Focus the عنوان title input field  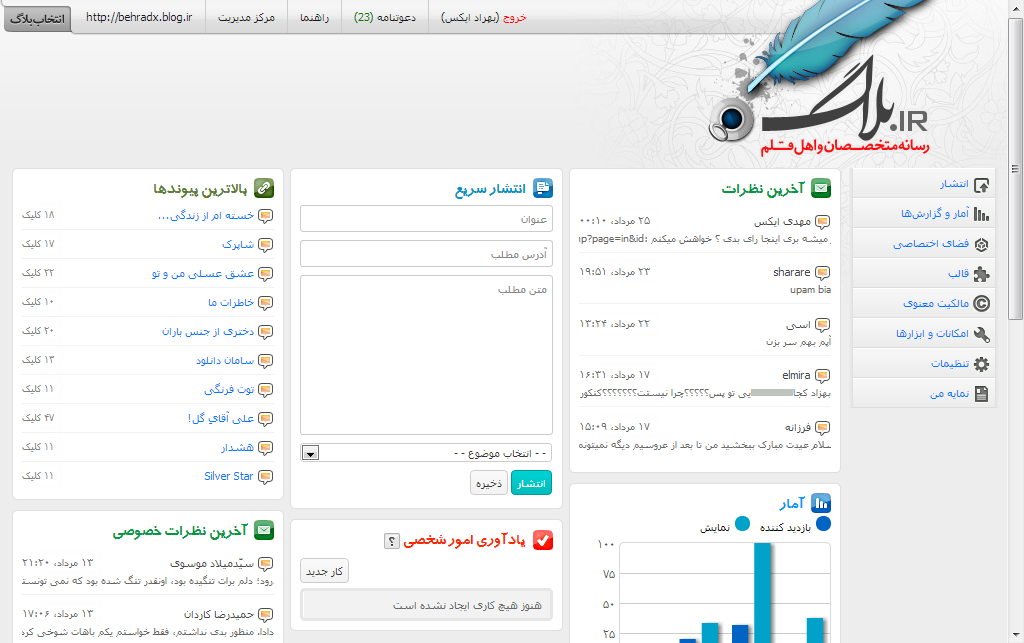coord(426,219)
